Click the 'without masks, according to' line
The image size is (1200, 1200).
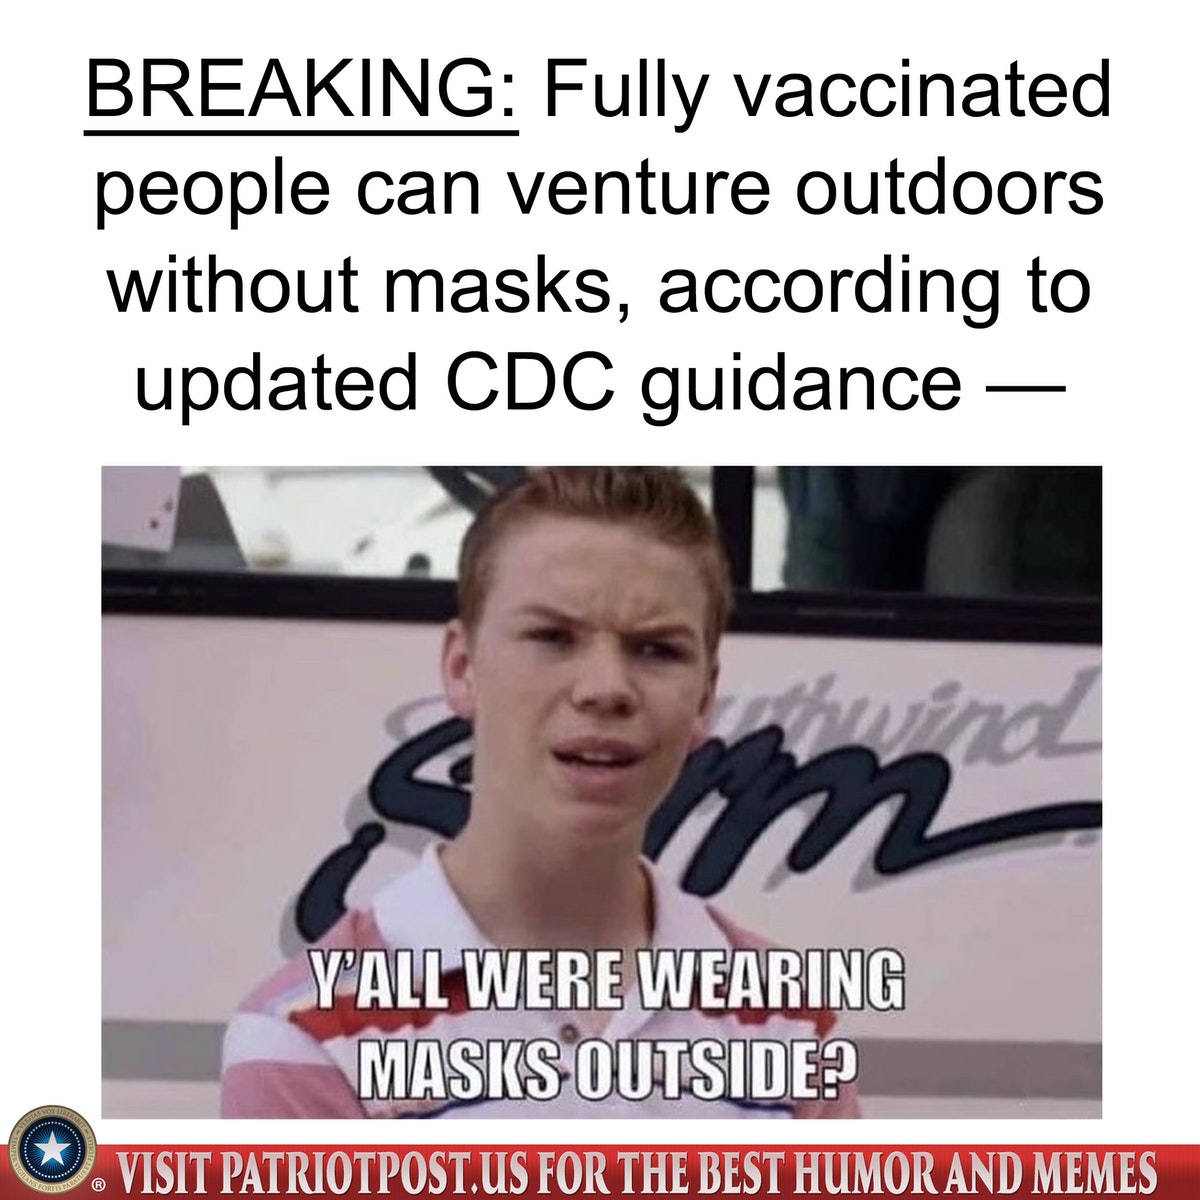point(599,285)
